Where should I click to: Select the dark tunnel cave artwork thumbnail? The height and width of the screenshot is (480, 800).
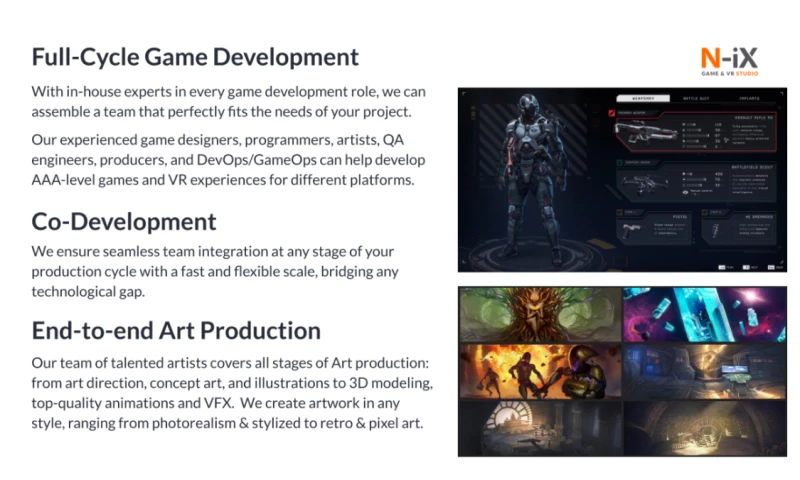click(704, 427)
